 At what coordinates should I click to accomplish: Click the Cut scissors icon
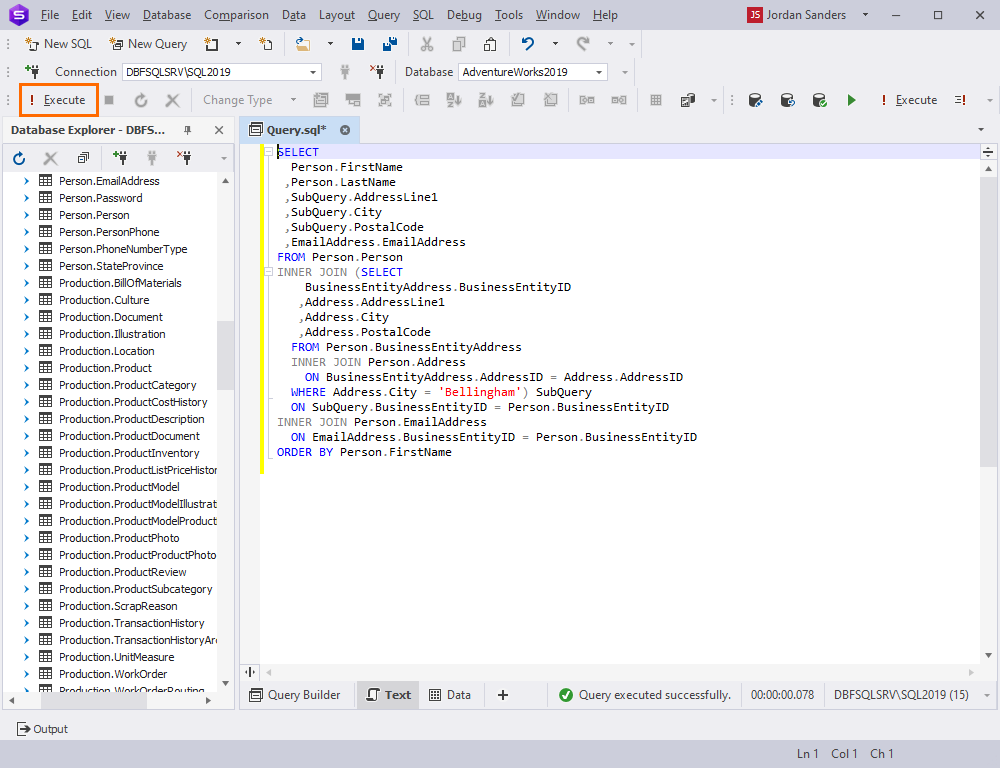pyautogui.click(x=427, y=44)
